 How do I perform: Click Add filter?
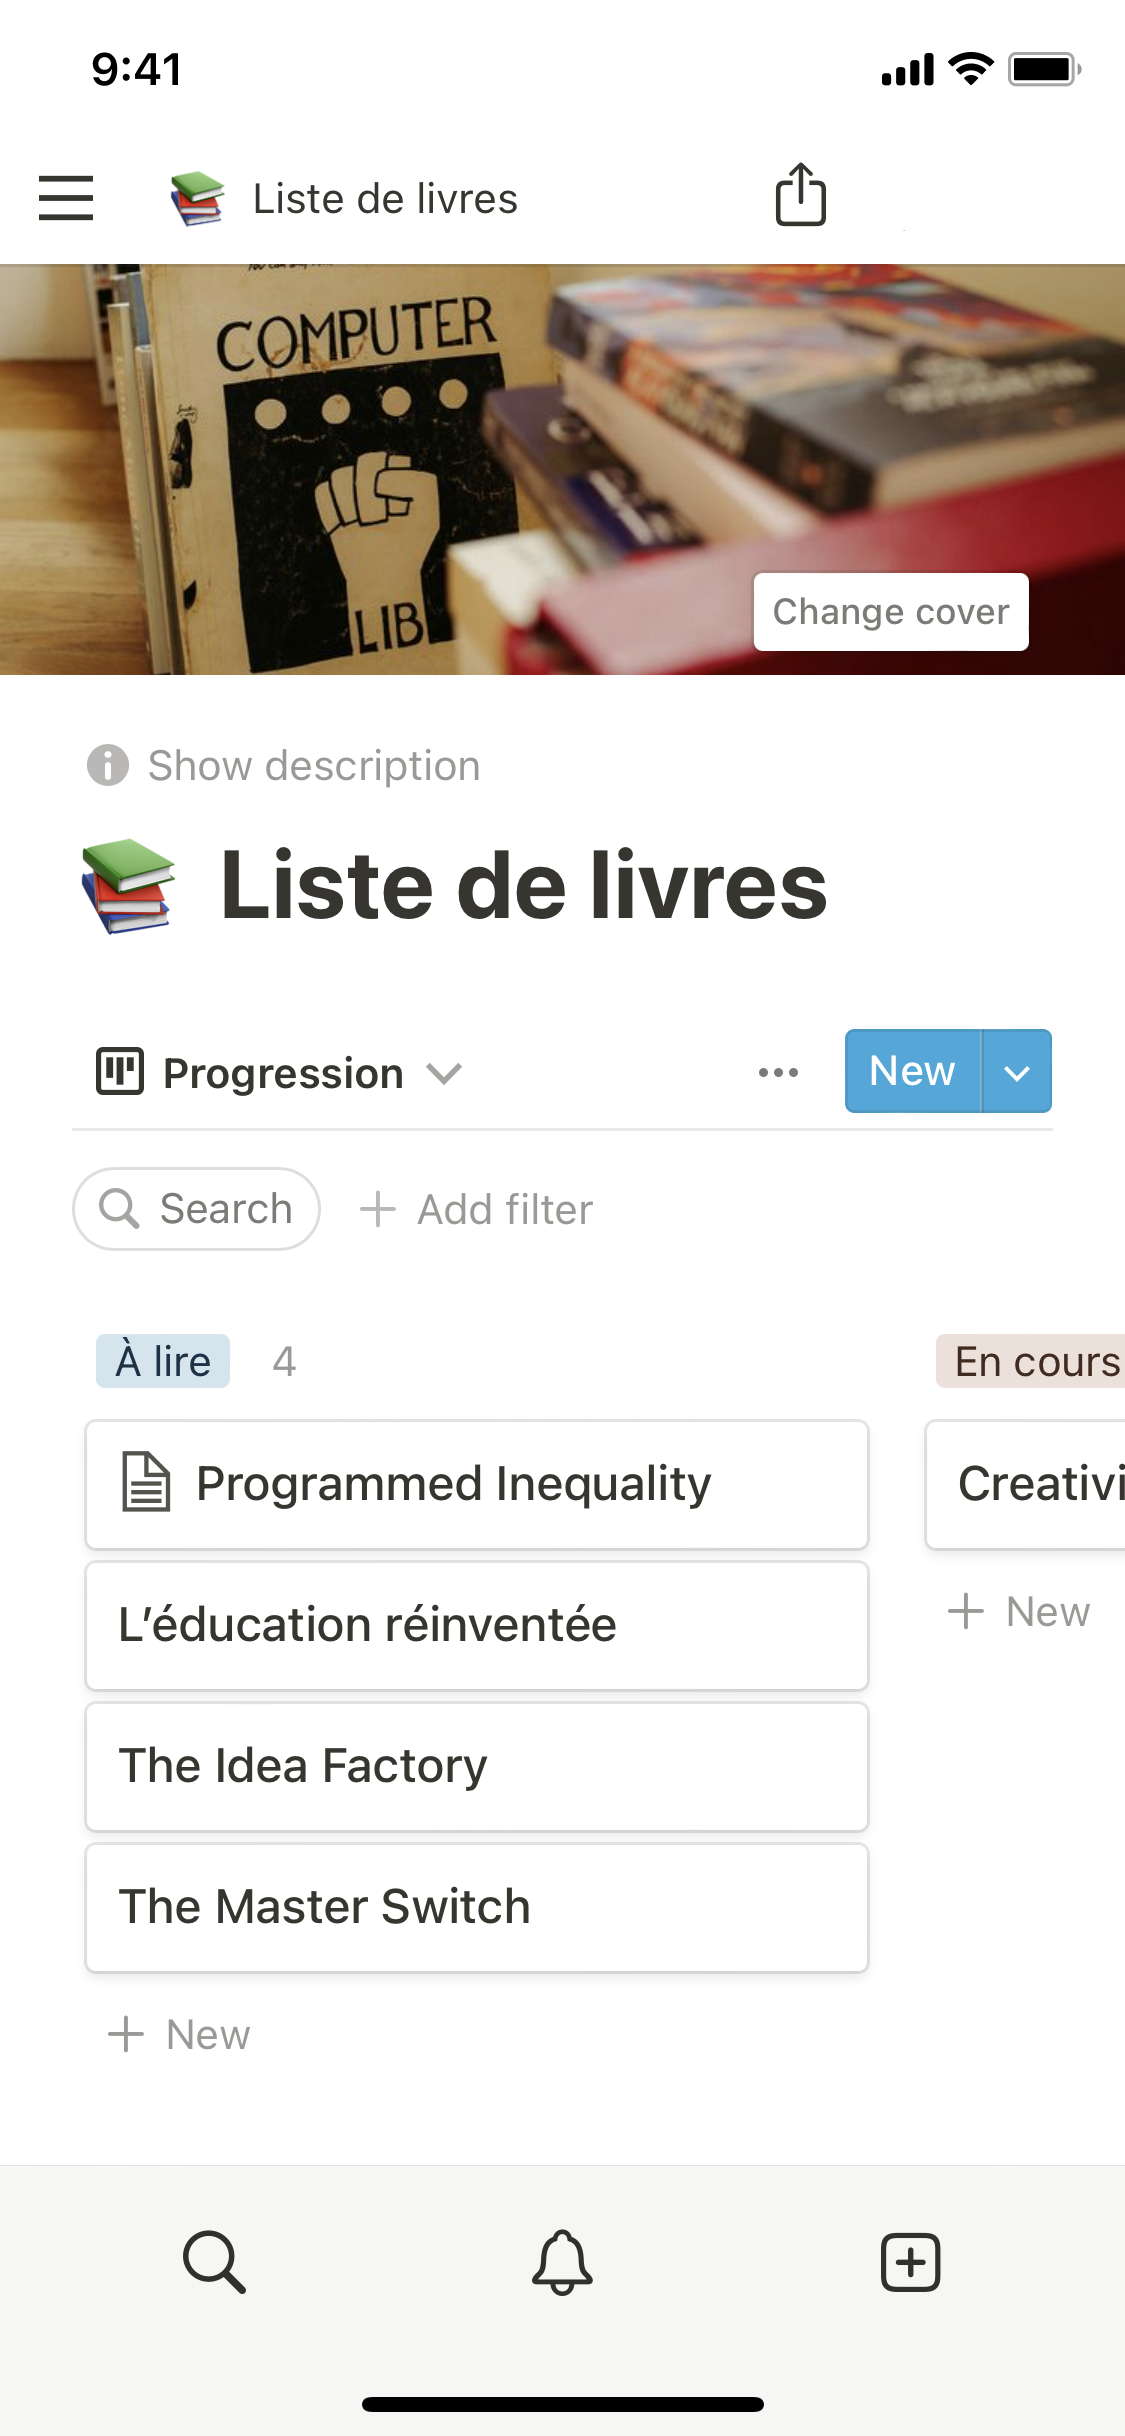(x=477, y=1209)
